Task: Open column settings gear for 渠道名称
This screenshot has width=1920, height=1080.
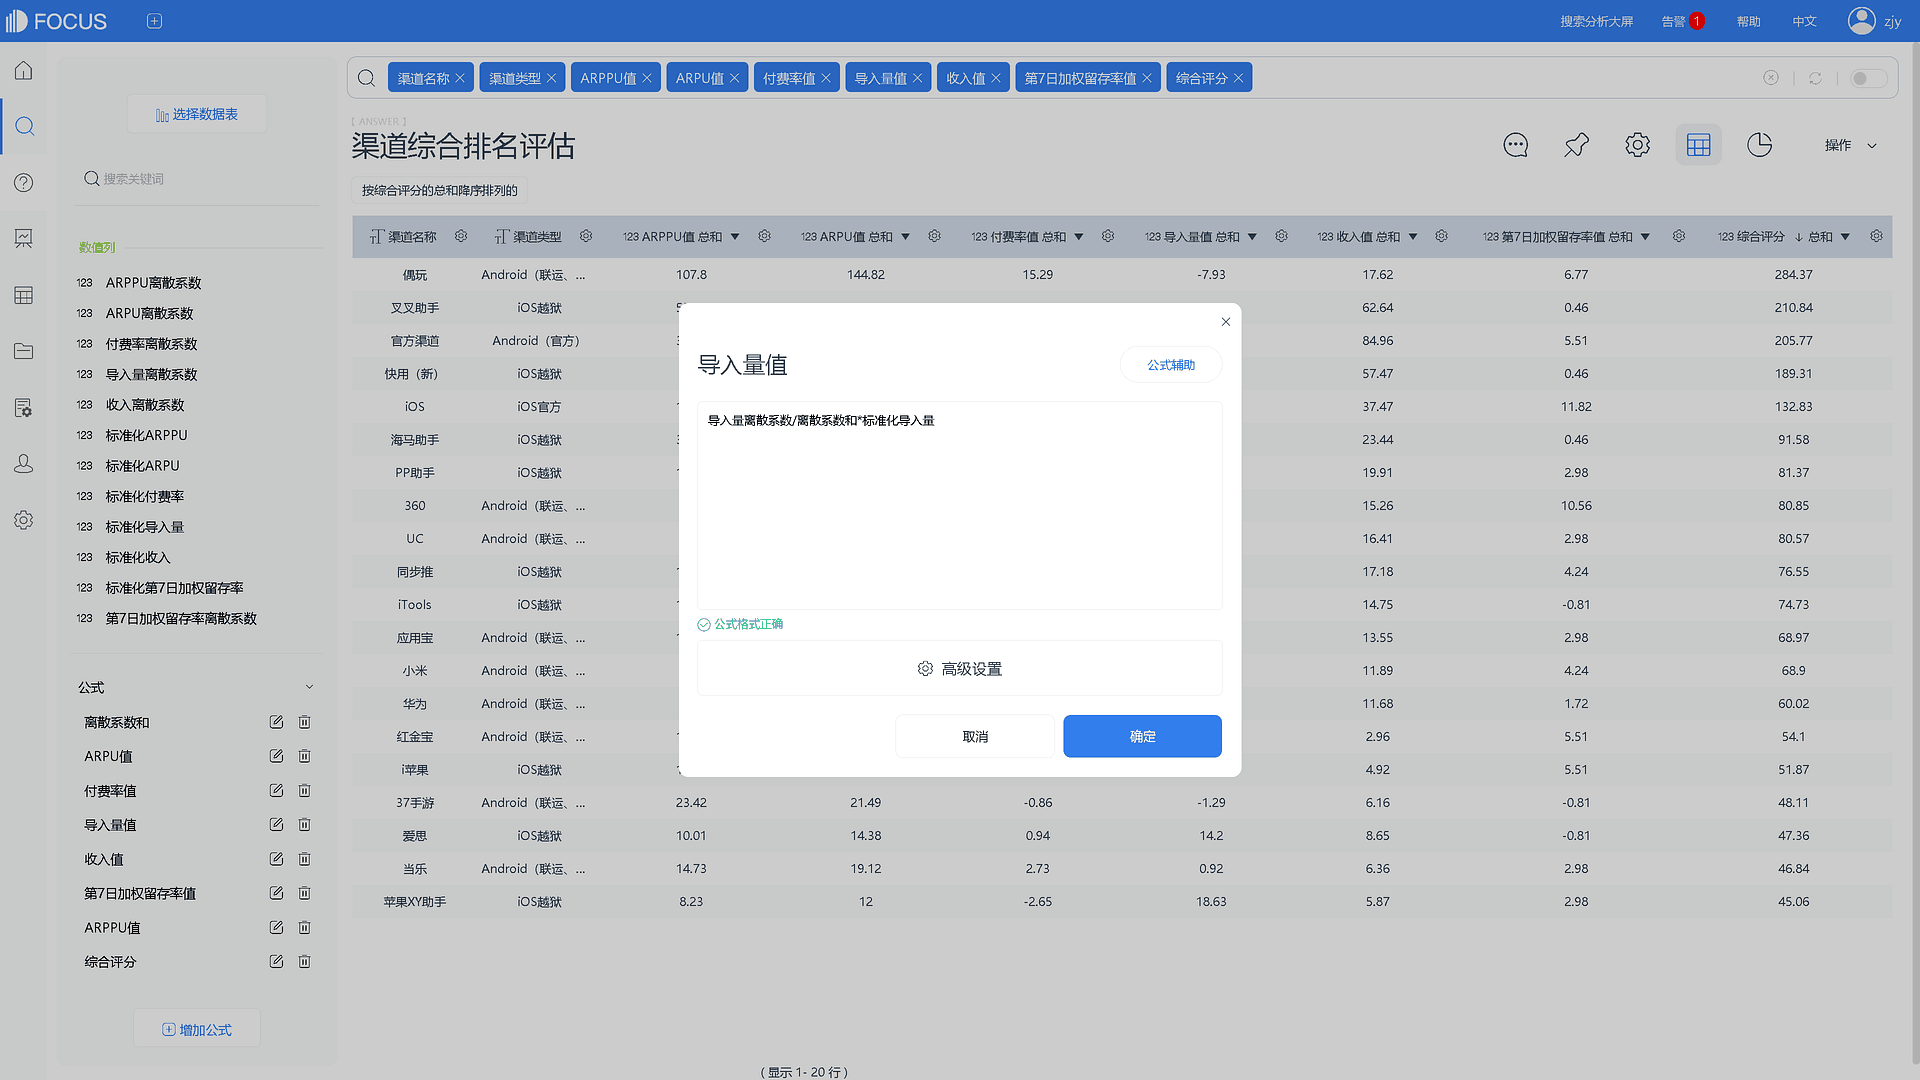Action: tap(461, 236)
